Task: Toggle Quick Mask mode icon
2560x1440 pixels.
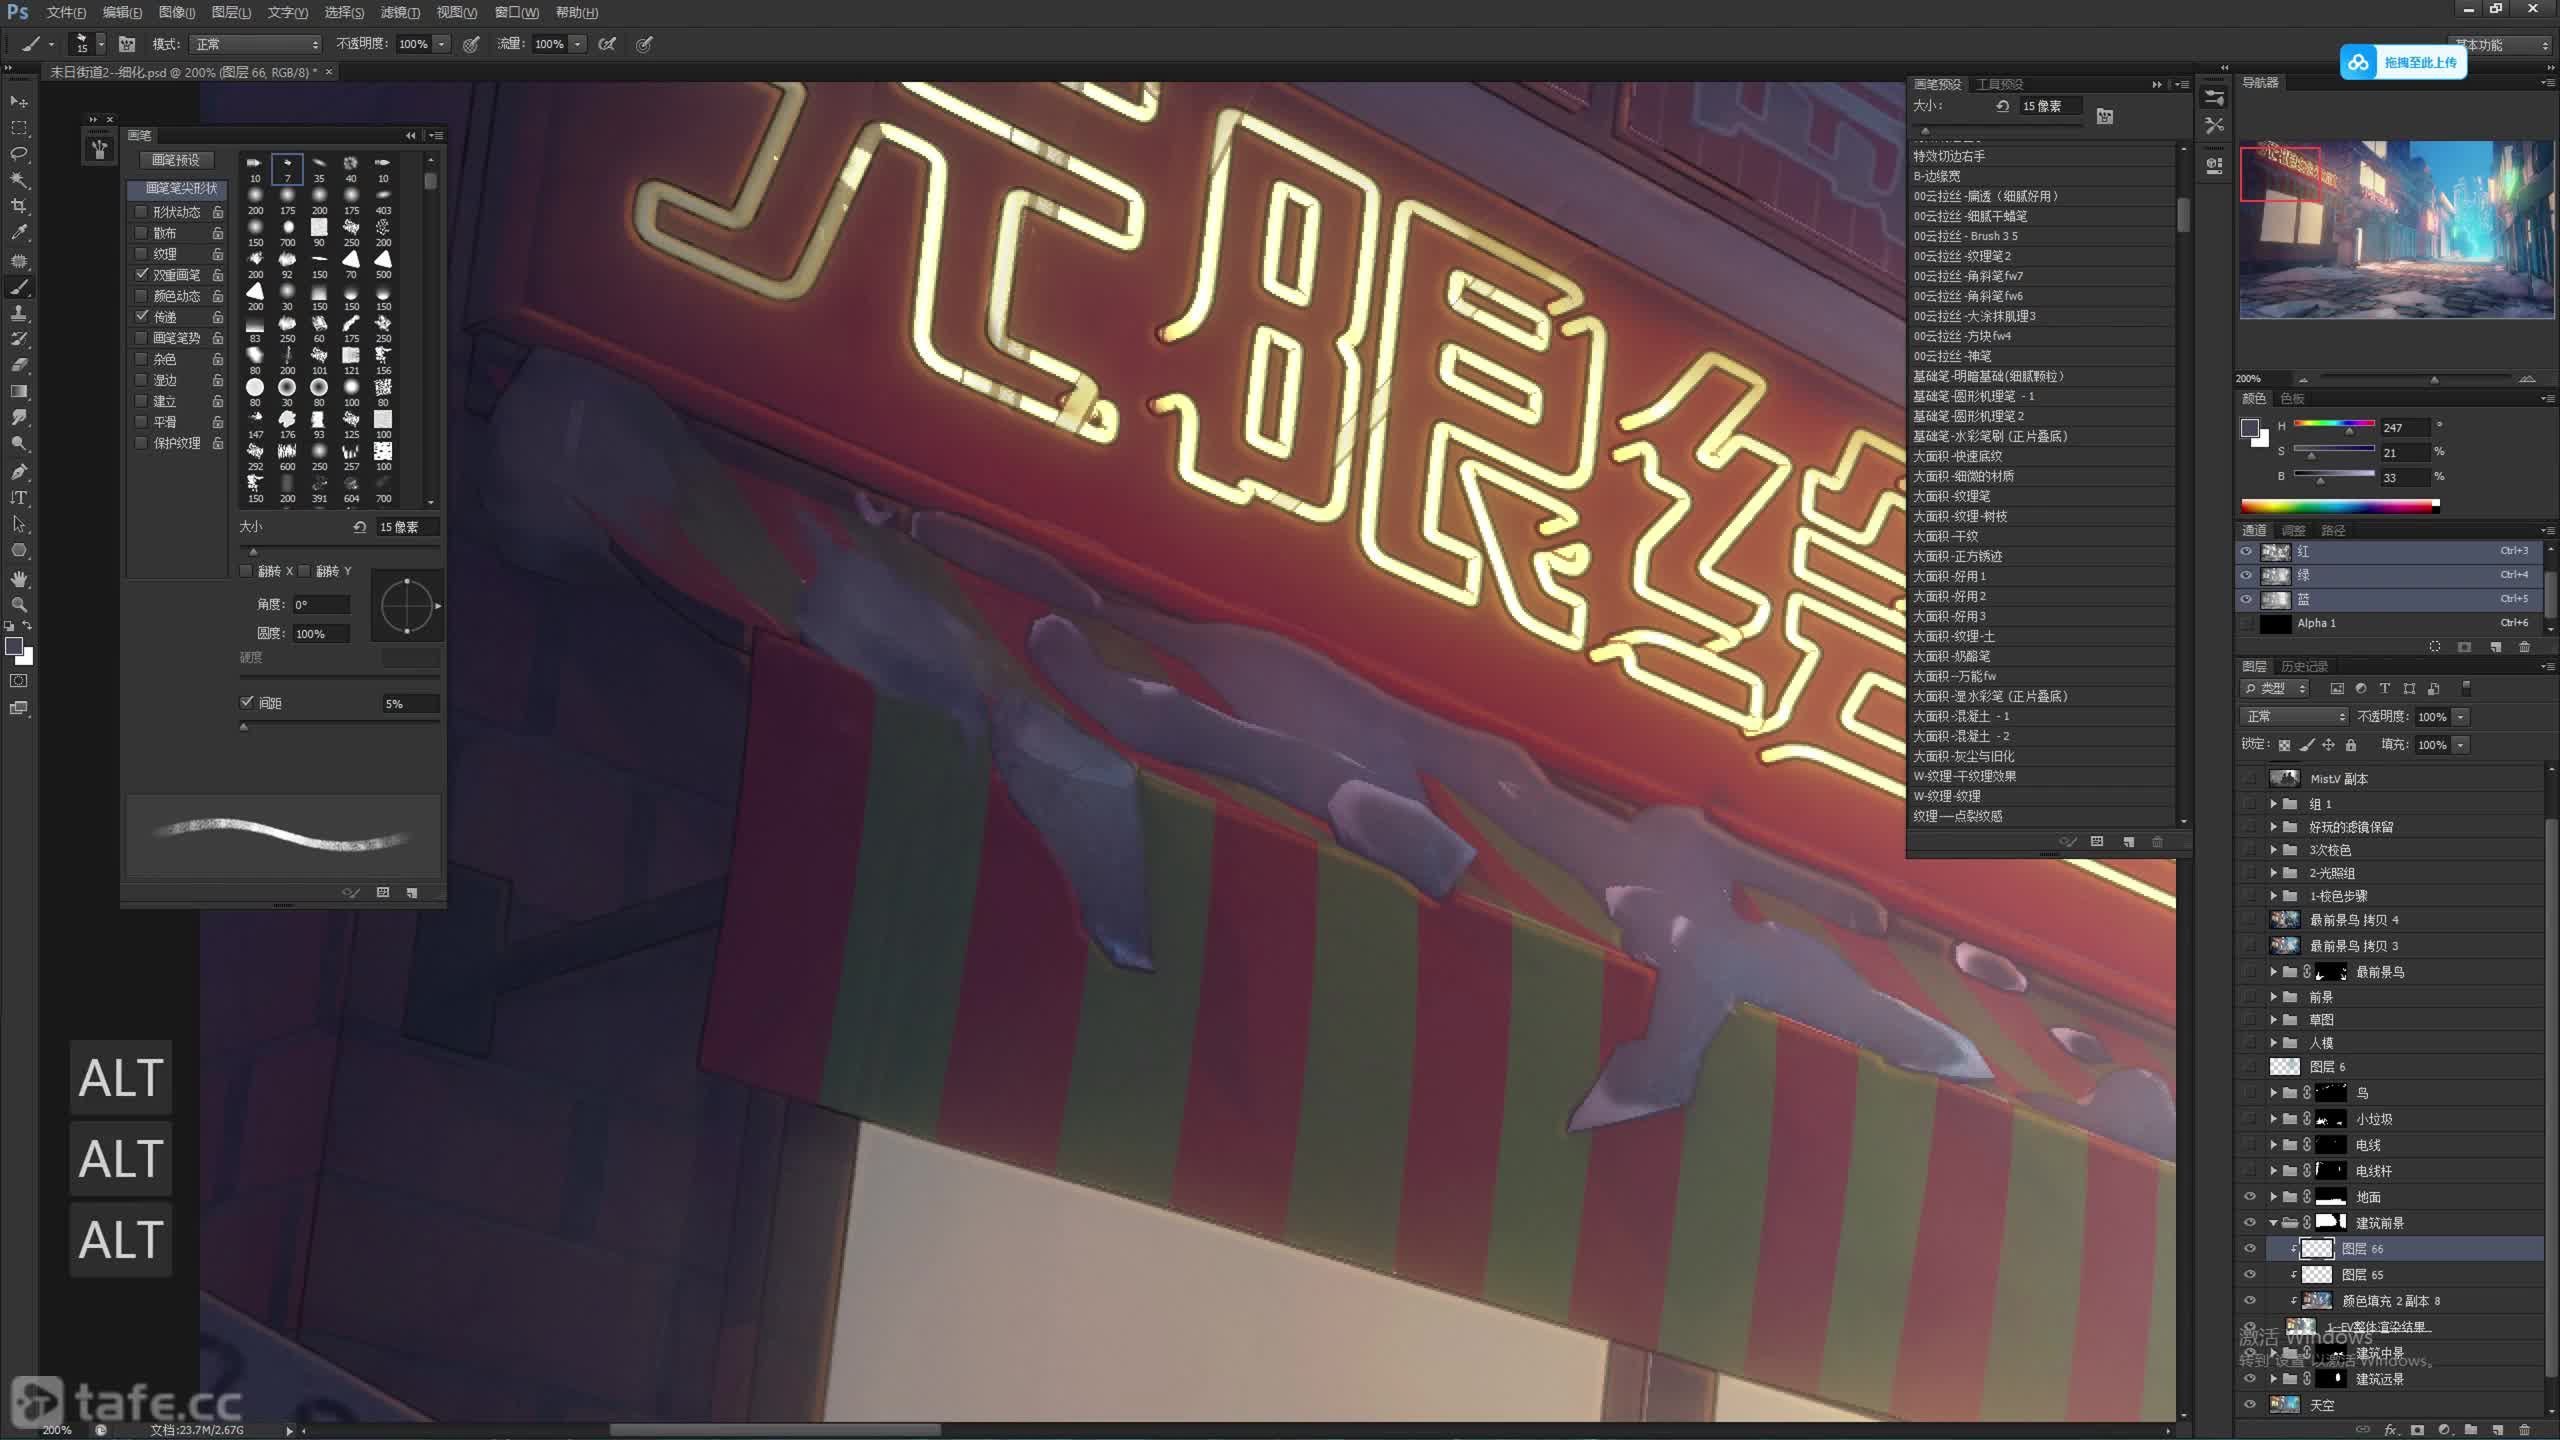Action: [19, 681]
